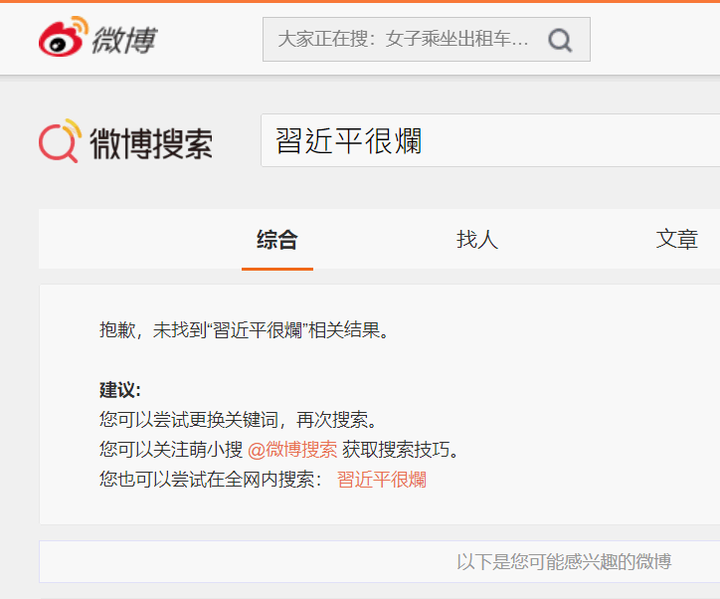The width and height of the screenshot is (720, 599).
Task: Click the 建议: heading text
Action: click(x=120, y=390)
